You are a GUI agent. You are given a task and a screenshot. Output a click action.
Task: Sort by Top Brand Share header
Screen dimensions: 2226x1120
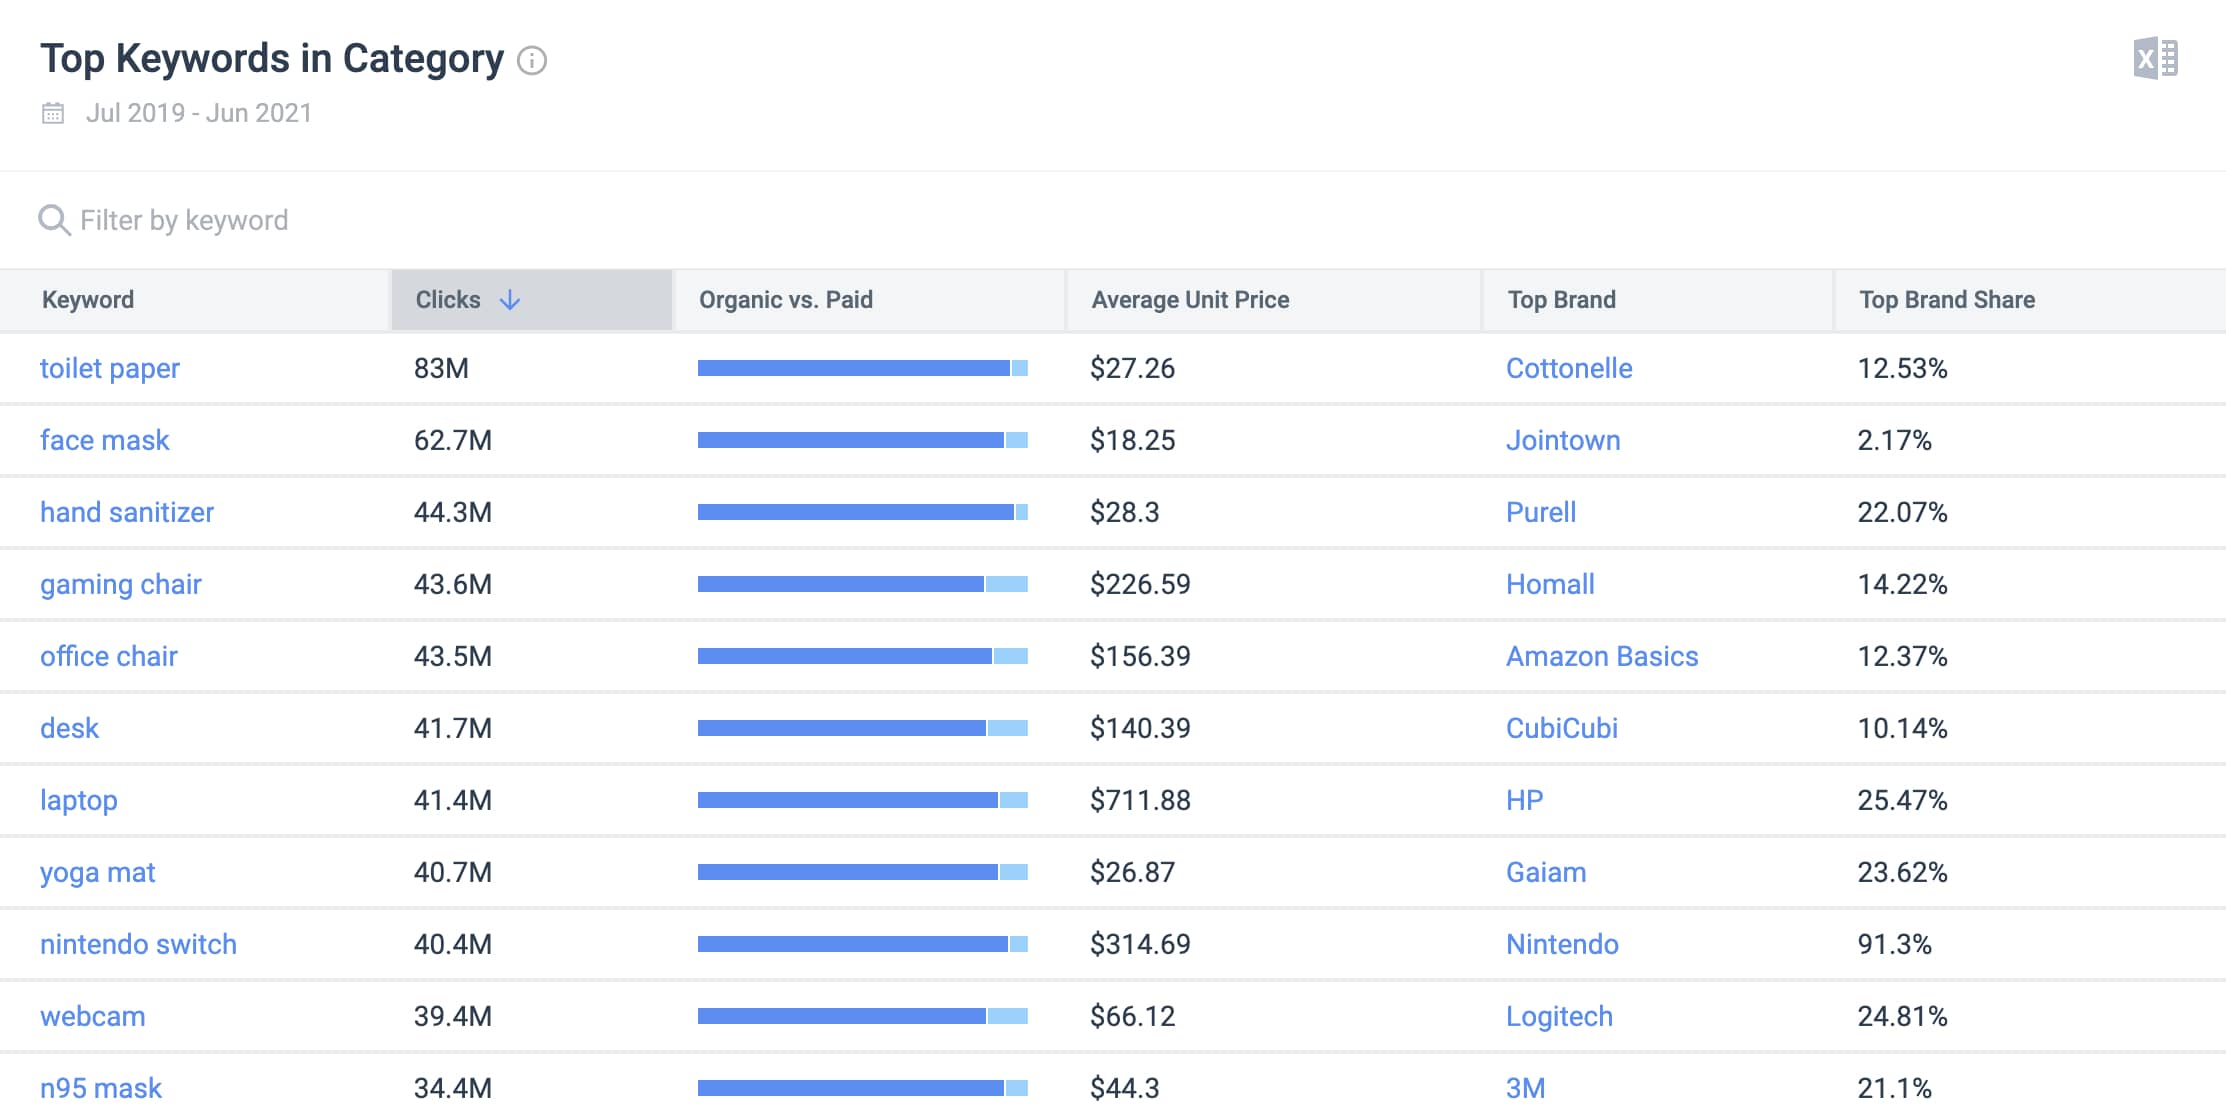pyautogui.click(x=1947, y=300)
